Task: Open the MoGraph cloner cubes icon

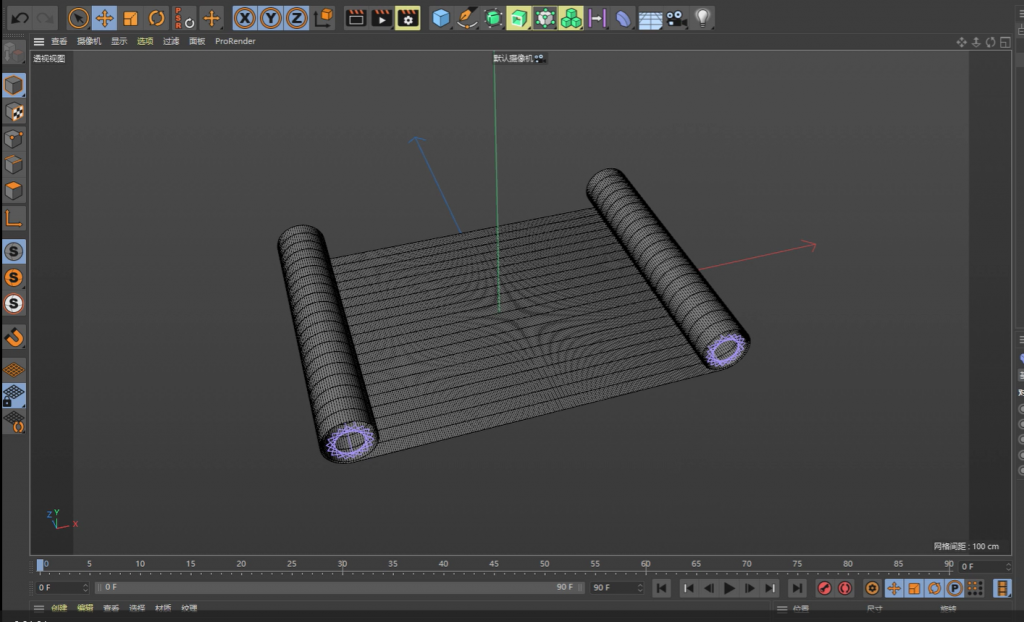Action: click(x=571, y=18)
